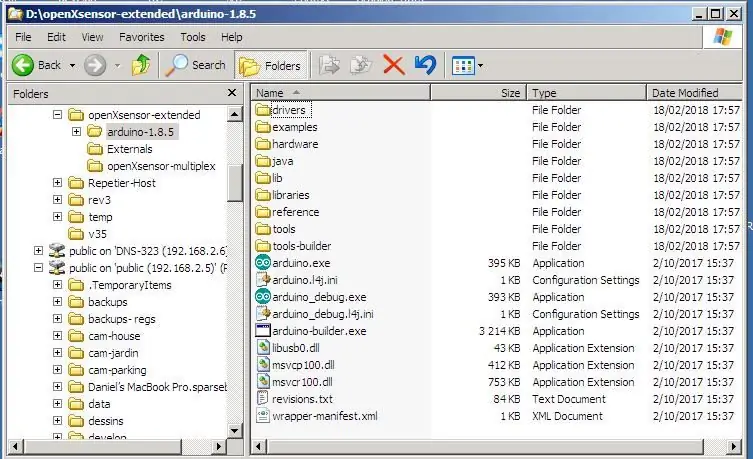
Task: Close the Folders pane
Action: pyautogui.click(x=232, y=93)
